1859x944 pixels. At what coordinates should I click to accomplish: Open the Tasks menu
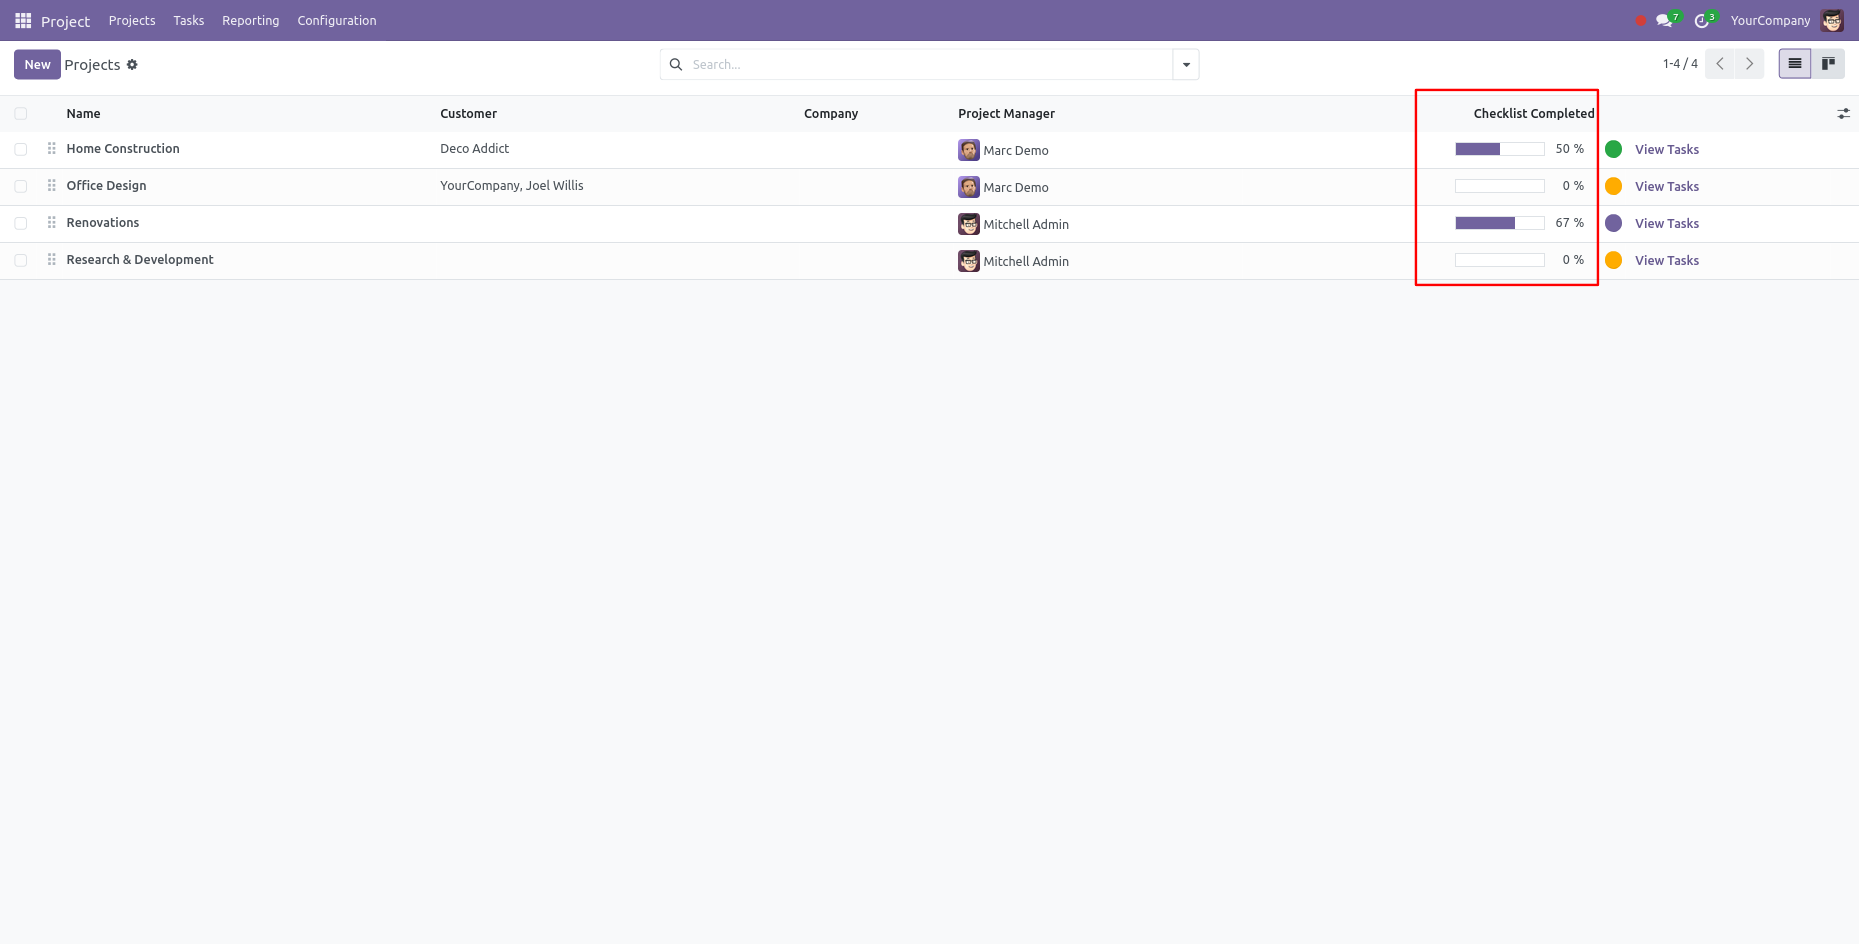189,20
